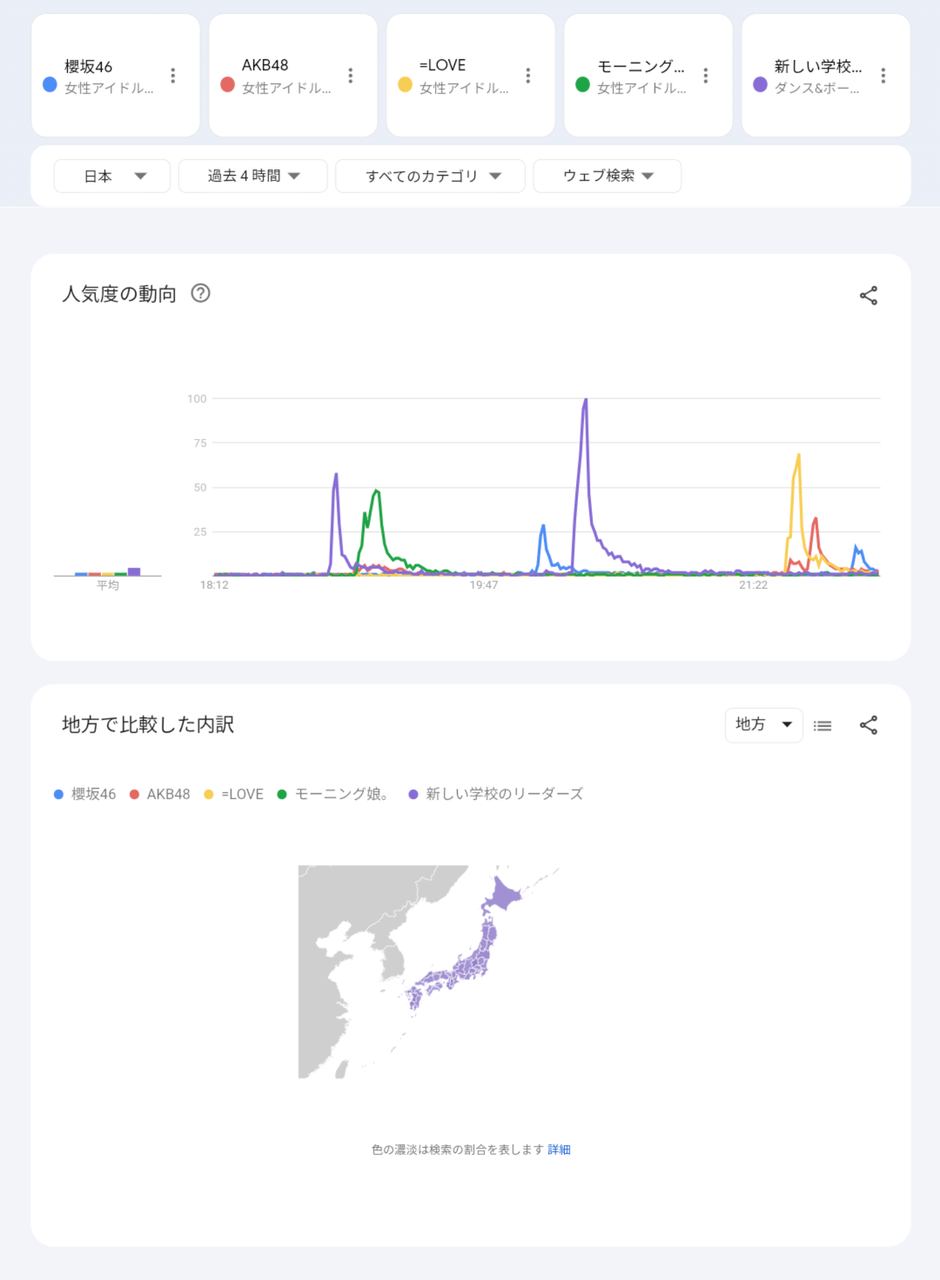Click the blue color dot for 櫻坂46

click(x=50, y=84)
